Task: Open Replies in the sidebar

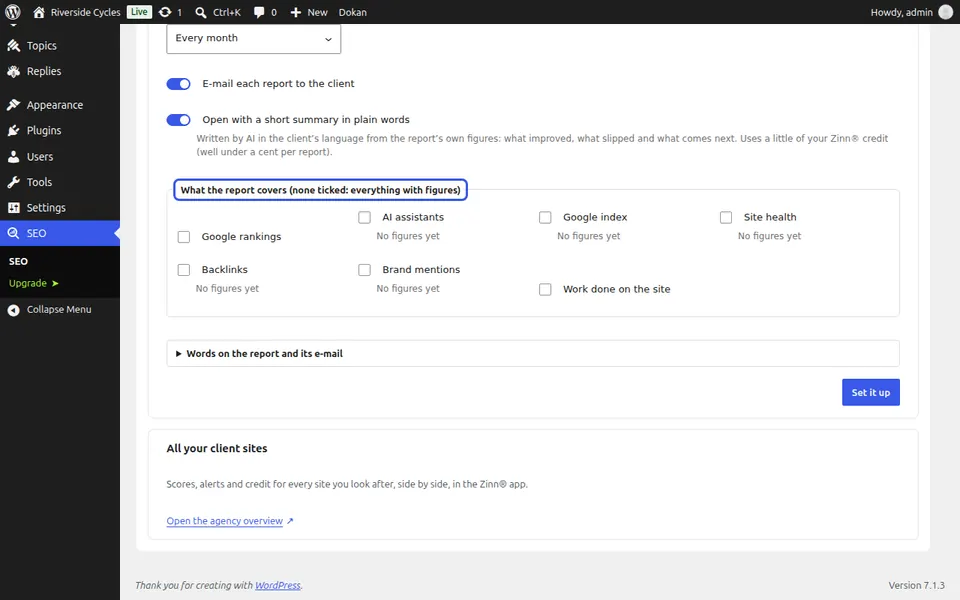Action: point(60,72)
